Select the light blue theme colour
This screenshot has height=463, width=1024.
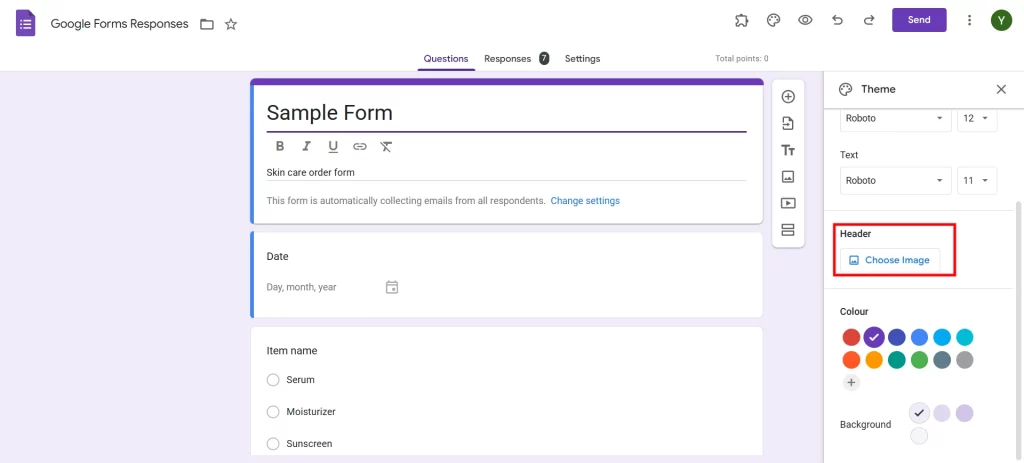tap(942, 338)
